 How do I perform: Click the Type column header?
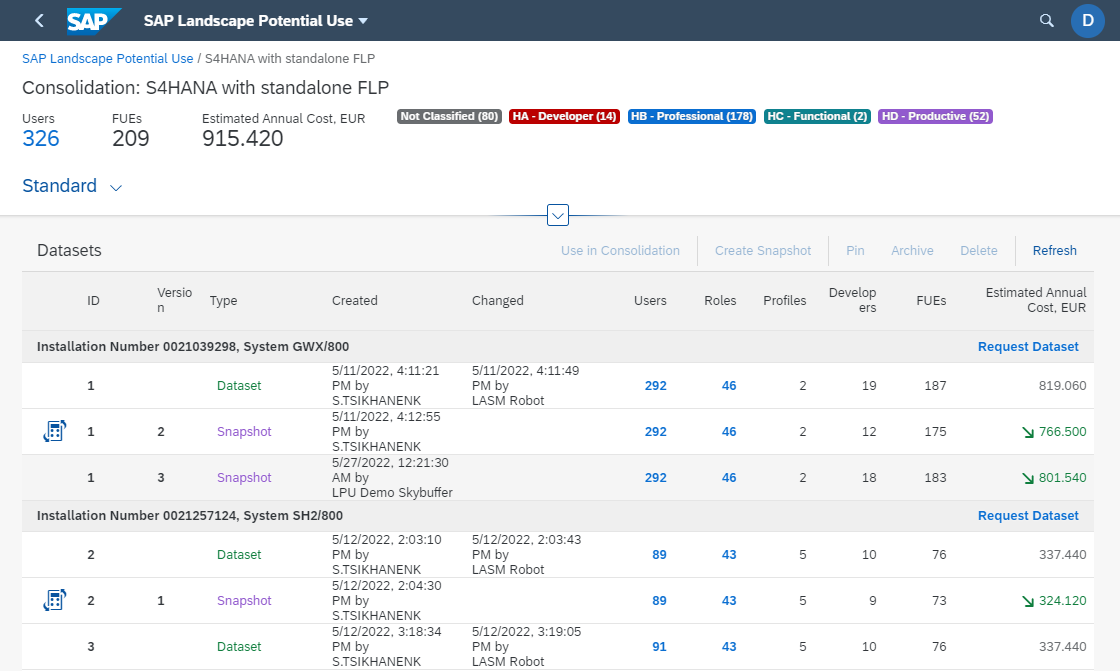pyautogui.click(x=224, y=301)
